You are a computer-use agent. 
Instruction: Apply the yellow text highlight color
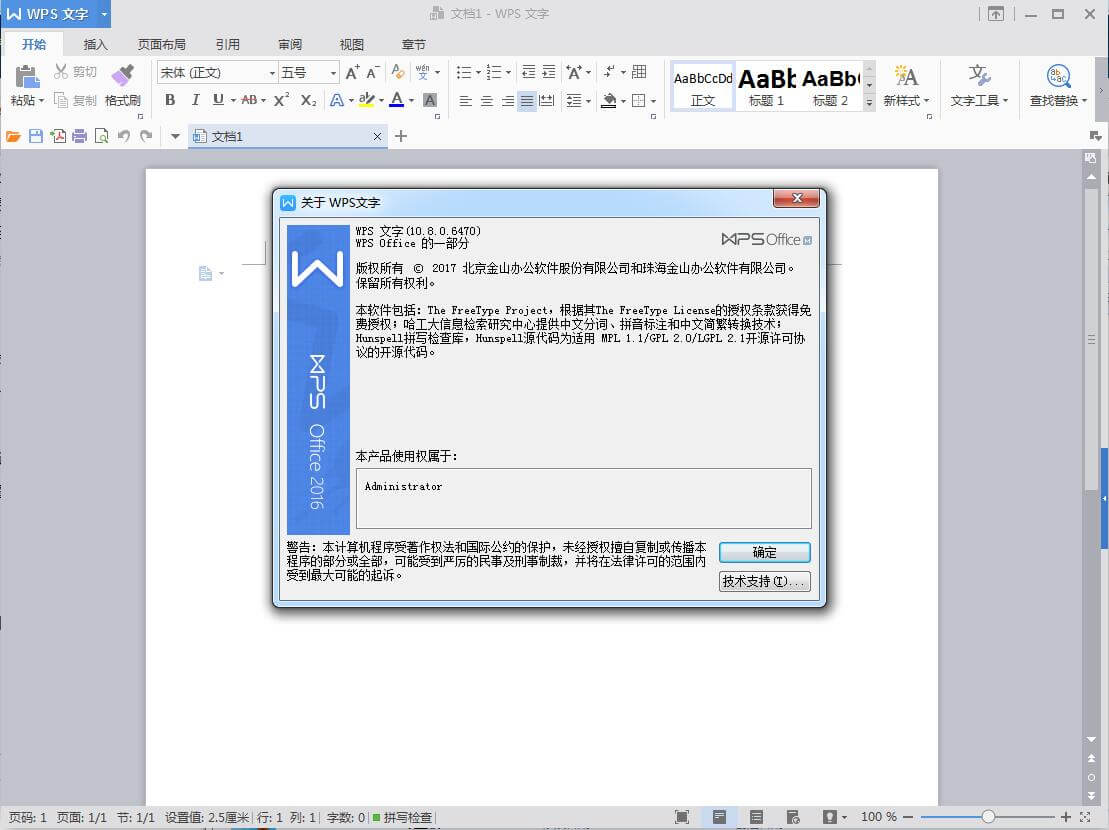click(x=366, y=100)
